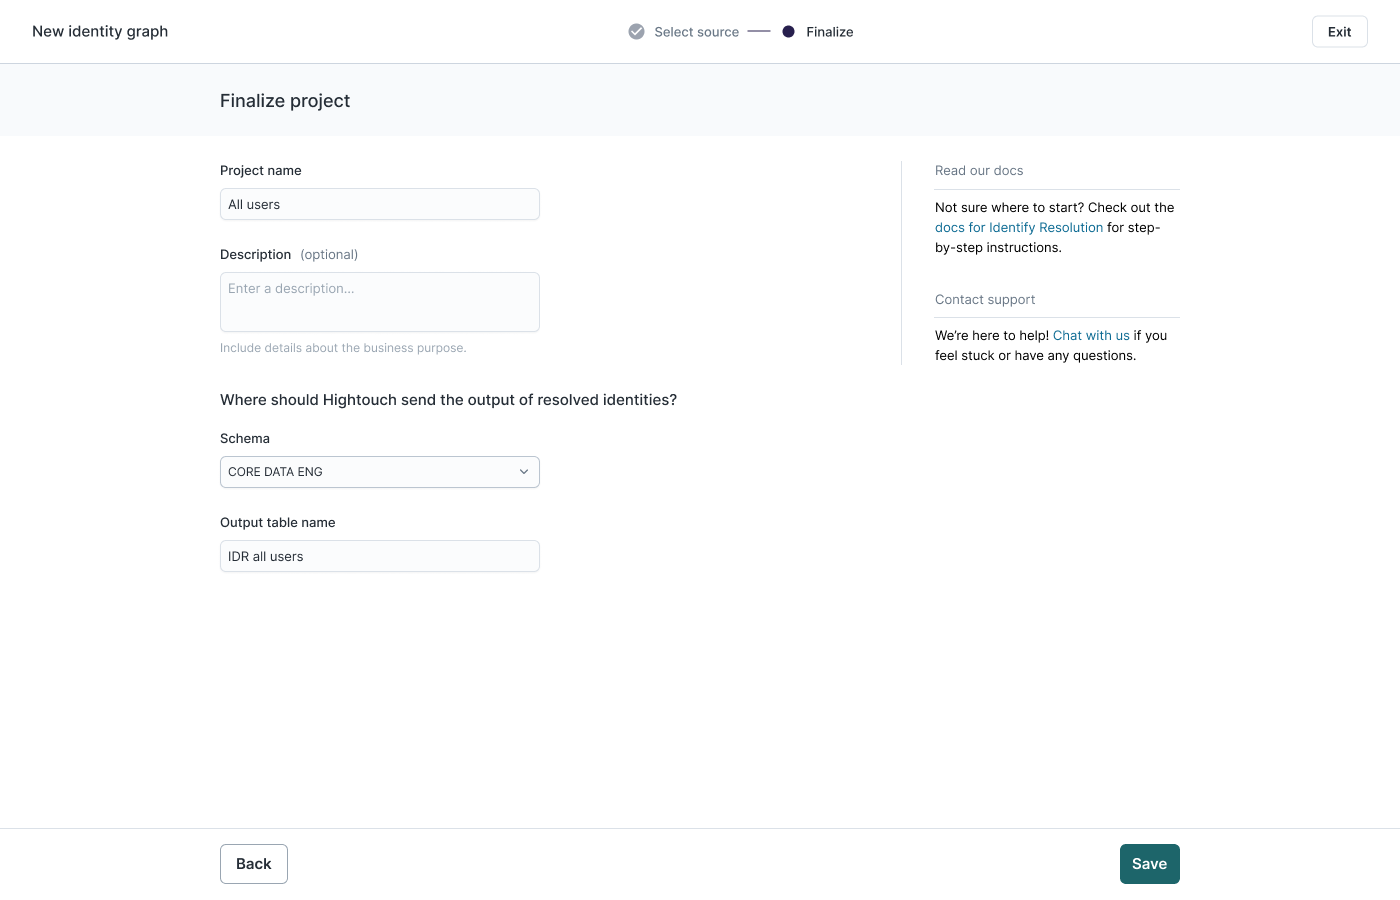Click the Finalize project heading

285,101
